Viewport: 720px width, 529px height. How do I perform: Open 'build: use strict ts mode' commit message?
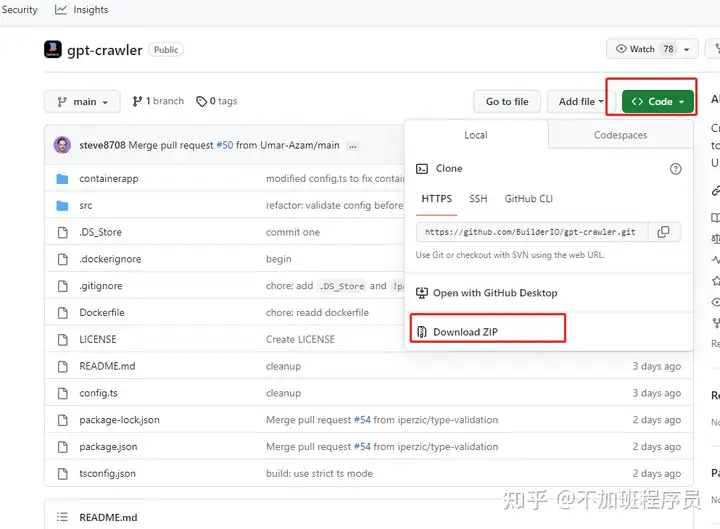(320, 473)
